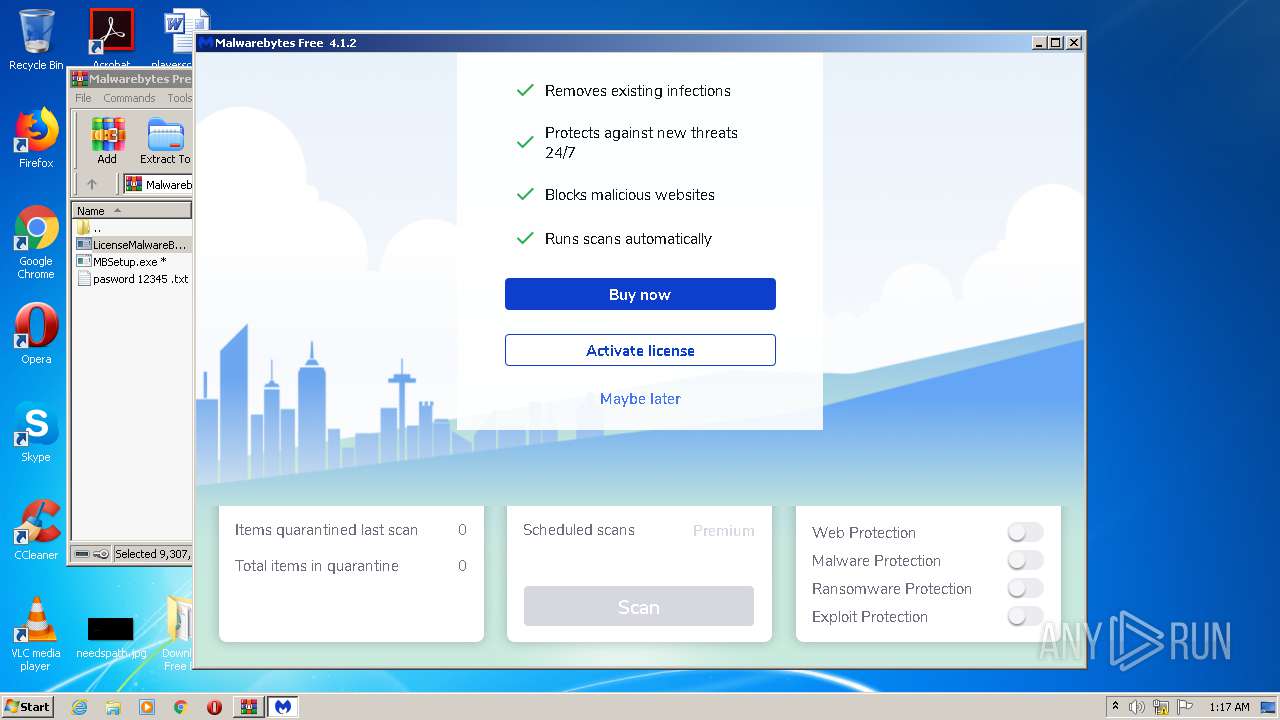Select 'pasword 12345 .txt' in WinRAR
Screen dimensions: 1280x720
131,279
